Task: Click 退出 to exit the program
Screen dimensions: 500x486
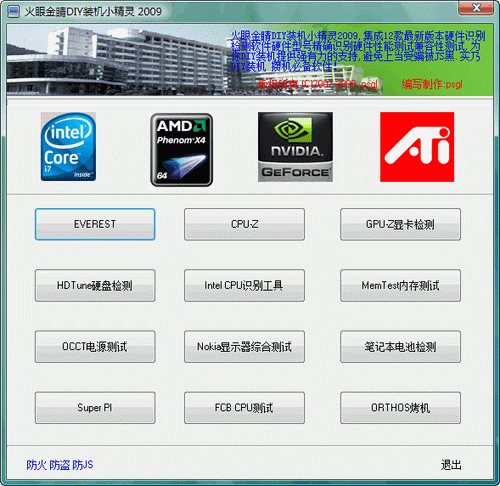Action: [451, 465]
